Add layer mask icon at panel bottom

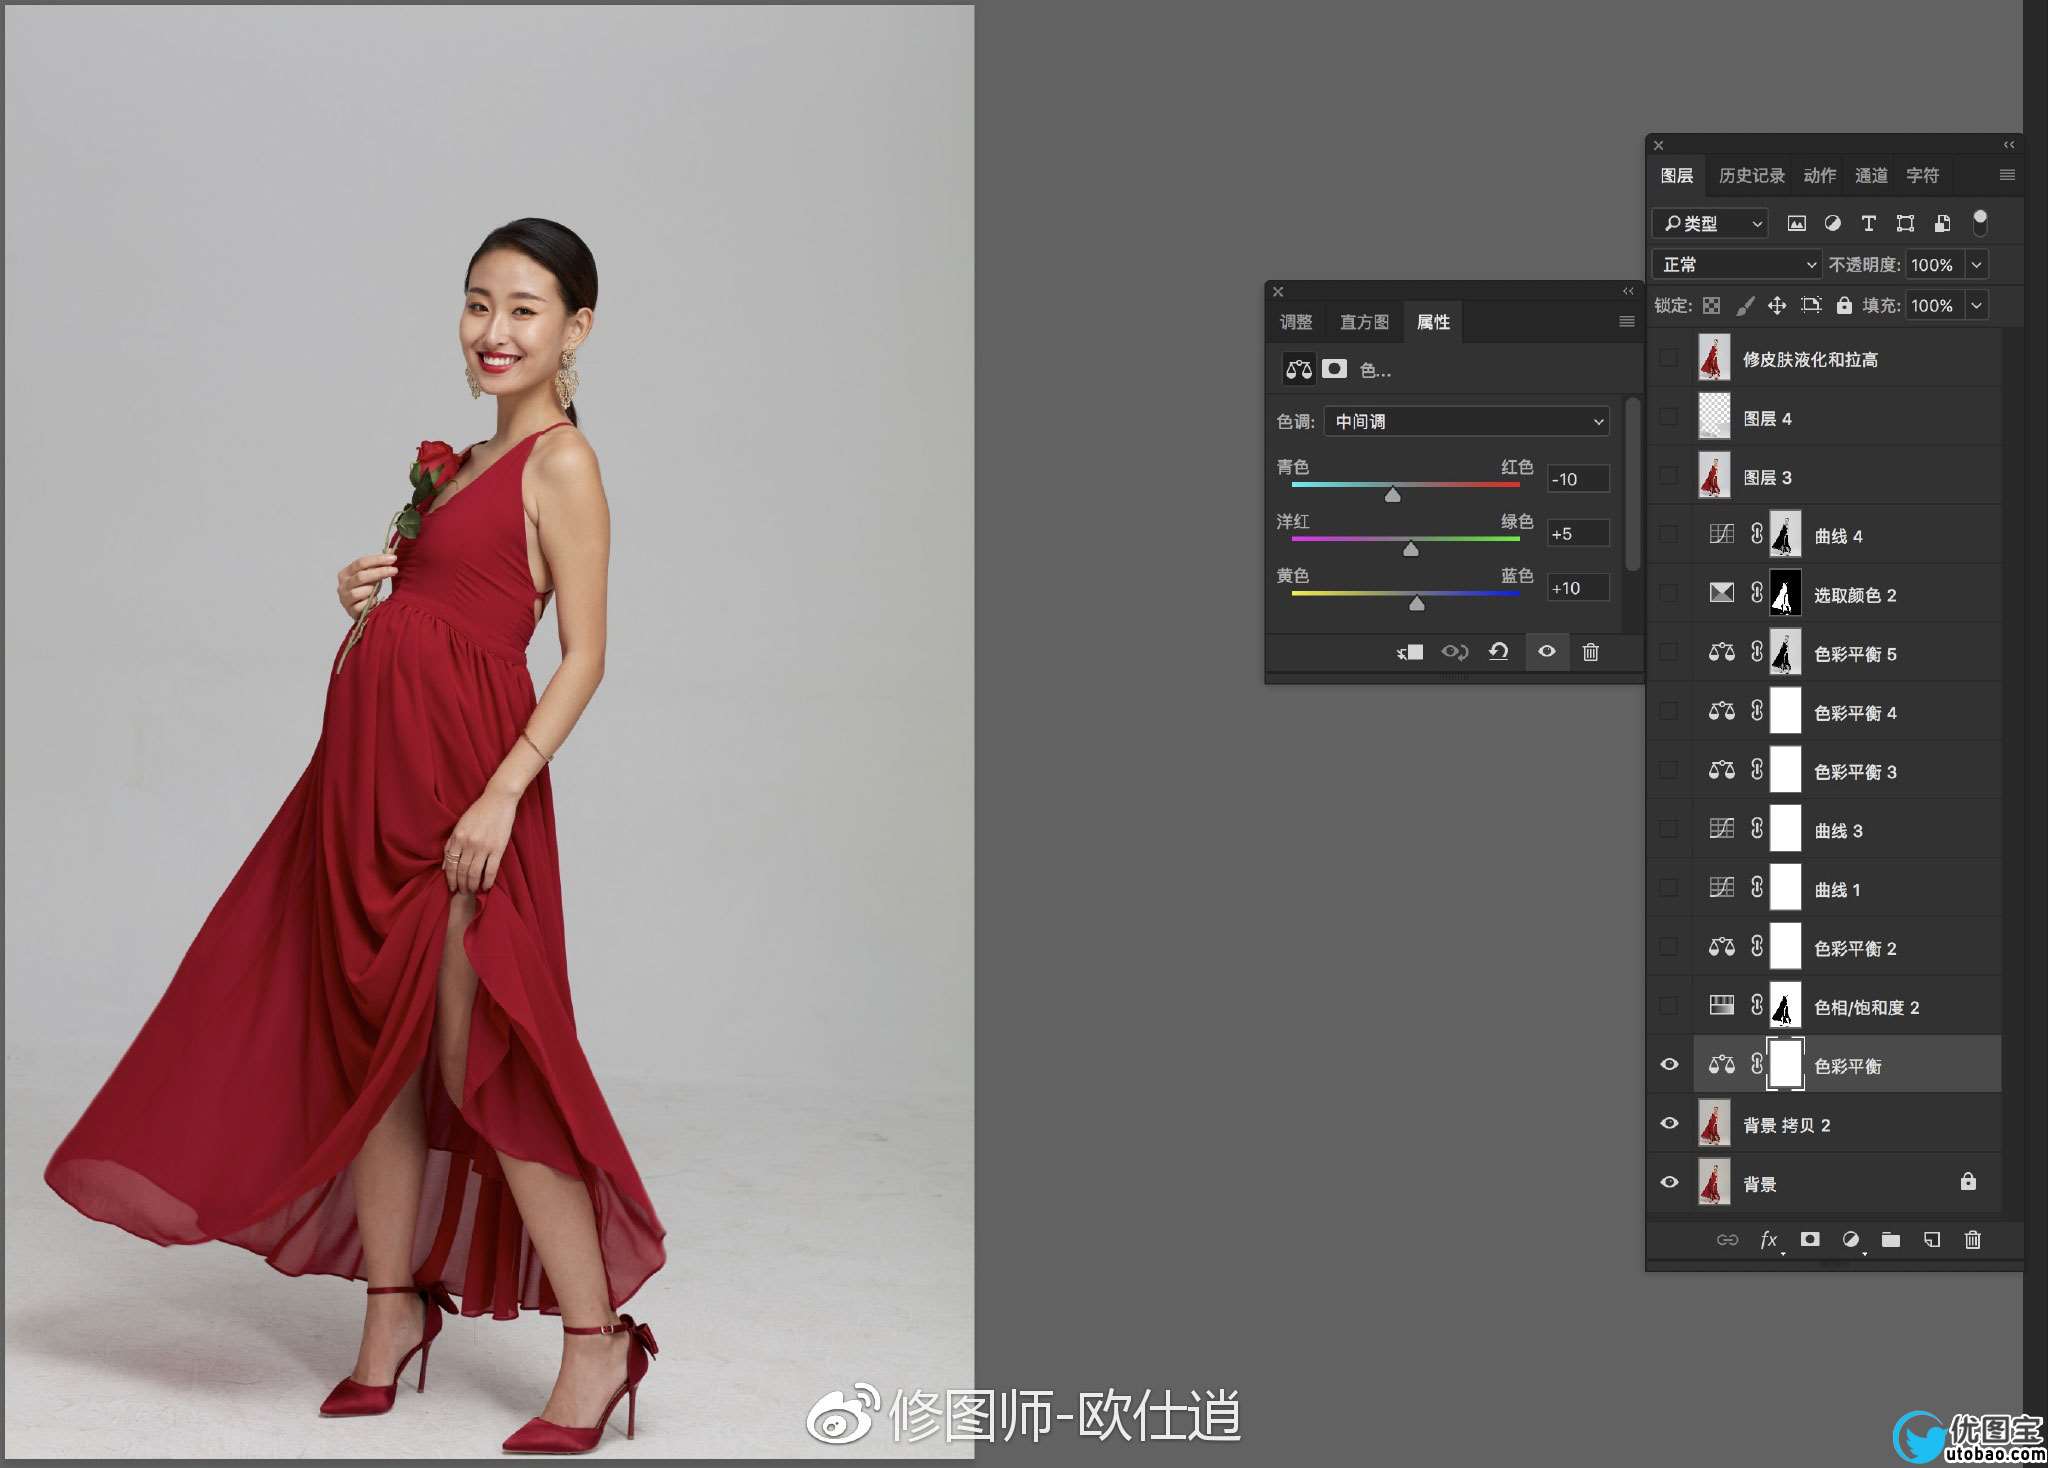(1810, 1240)
